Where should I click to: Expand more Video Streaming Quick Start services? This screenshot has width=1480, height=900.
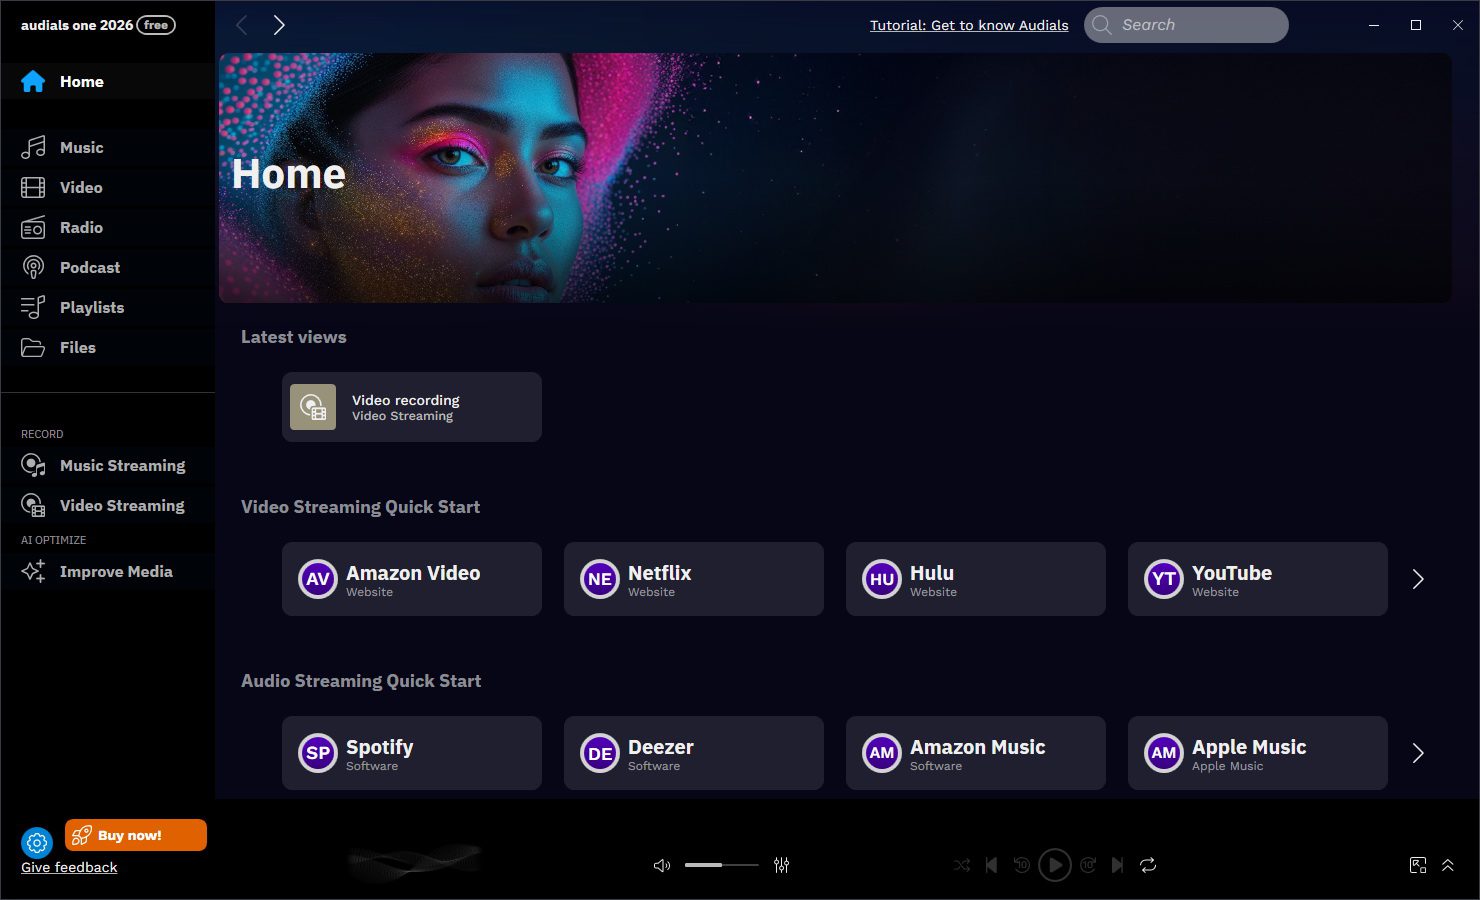click(x=1417, y=580)
